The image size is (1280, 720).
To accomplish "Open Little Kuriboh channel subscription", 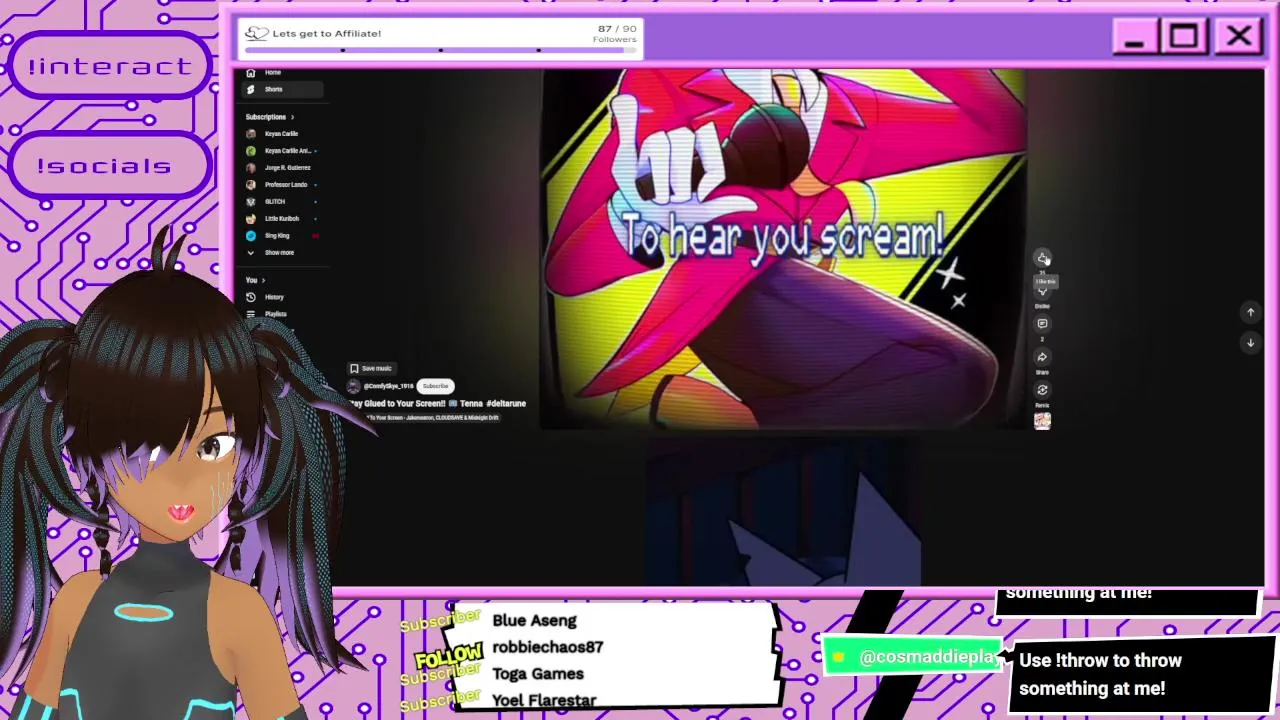I will pos(283,219).
